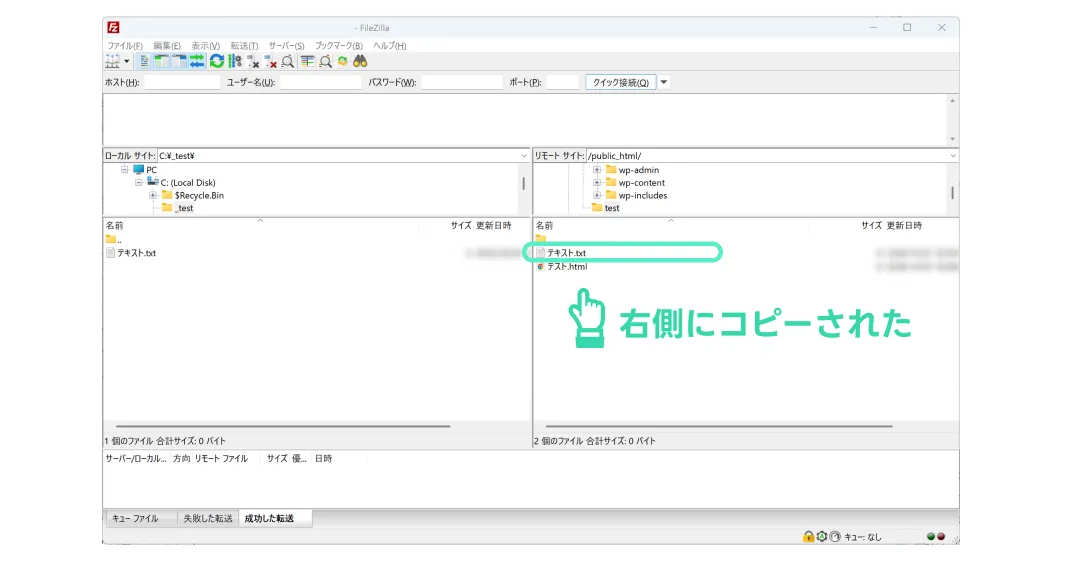Expand the wp-content remote folder
Screen dimensions: 1080x564
597,182
